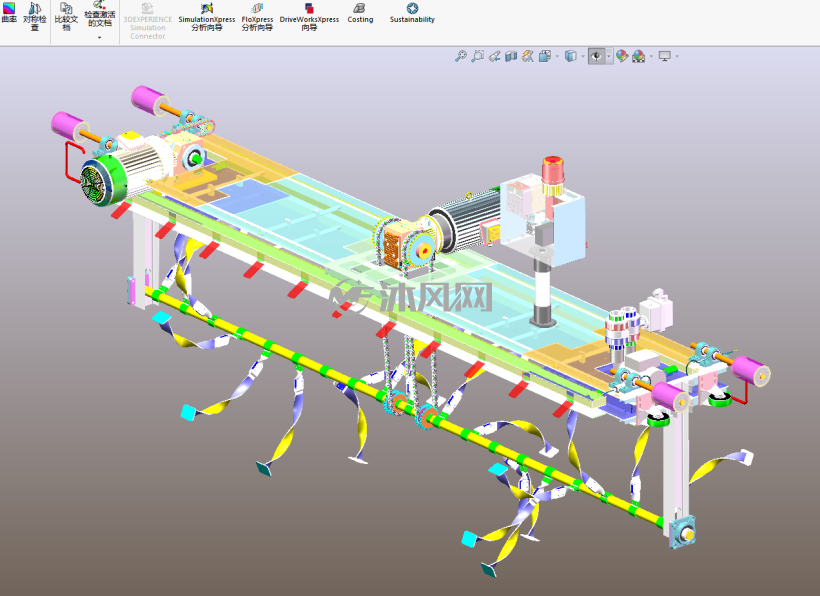The width and height of the screenshot is (820, 596).
Task: Go back to the Previous View
Action: point(494,56)
